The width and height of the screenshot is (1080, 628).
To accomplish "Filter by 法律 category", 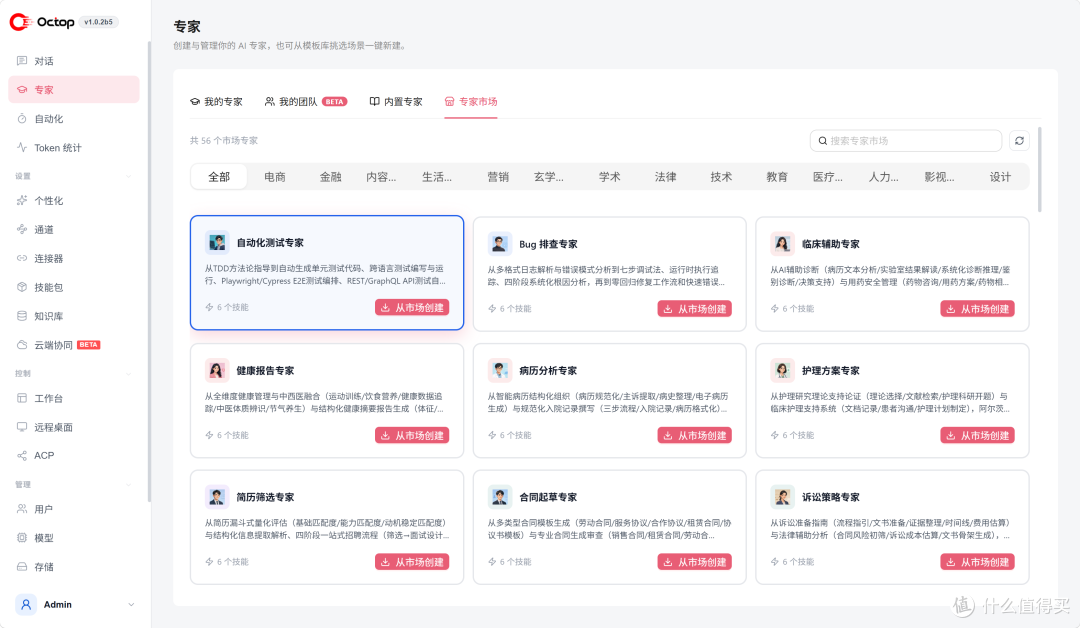I will (665, 177).
